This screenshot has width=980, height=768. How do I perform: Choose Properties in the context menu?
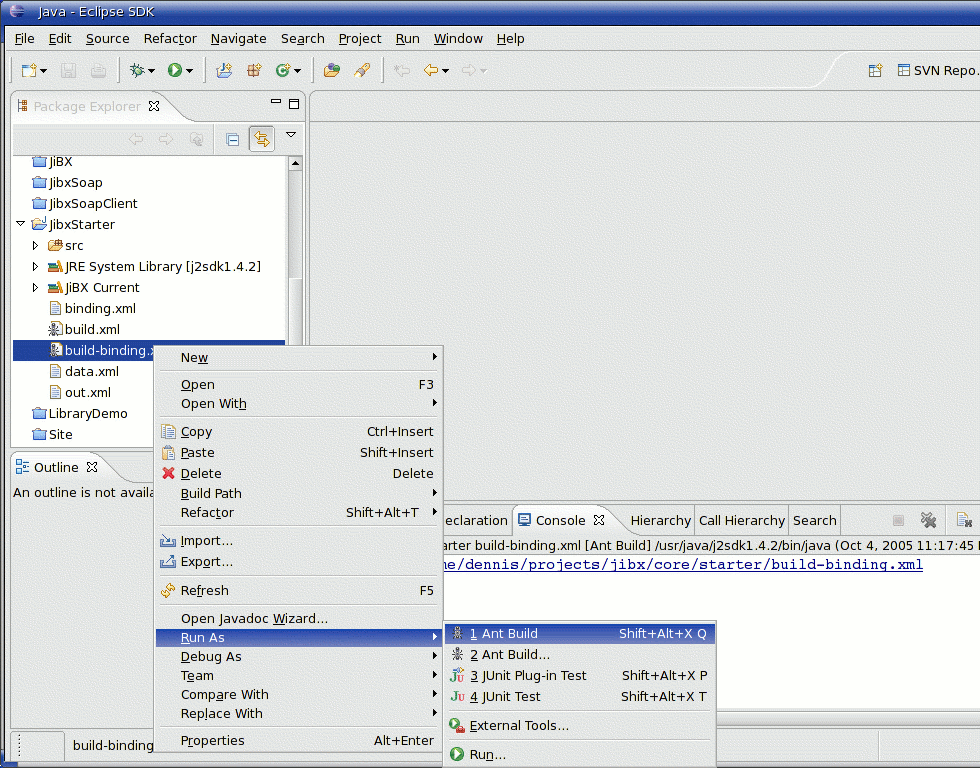click(212, 740)
